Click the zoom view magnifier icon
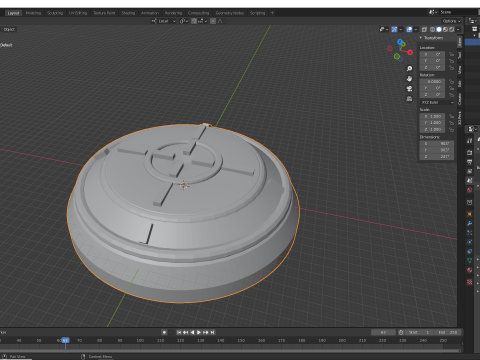Viewport: 480px width, 360px height. point(409,69)
